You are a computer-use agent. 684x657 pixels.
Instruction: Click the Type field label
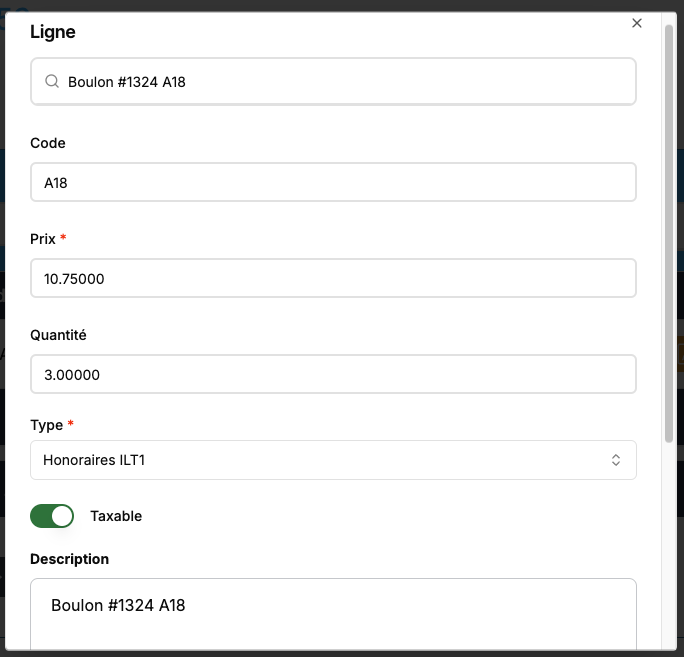(x=46, y=425)
